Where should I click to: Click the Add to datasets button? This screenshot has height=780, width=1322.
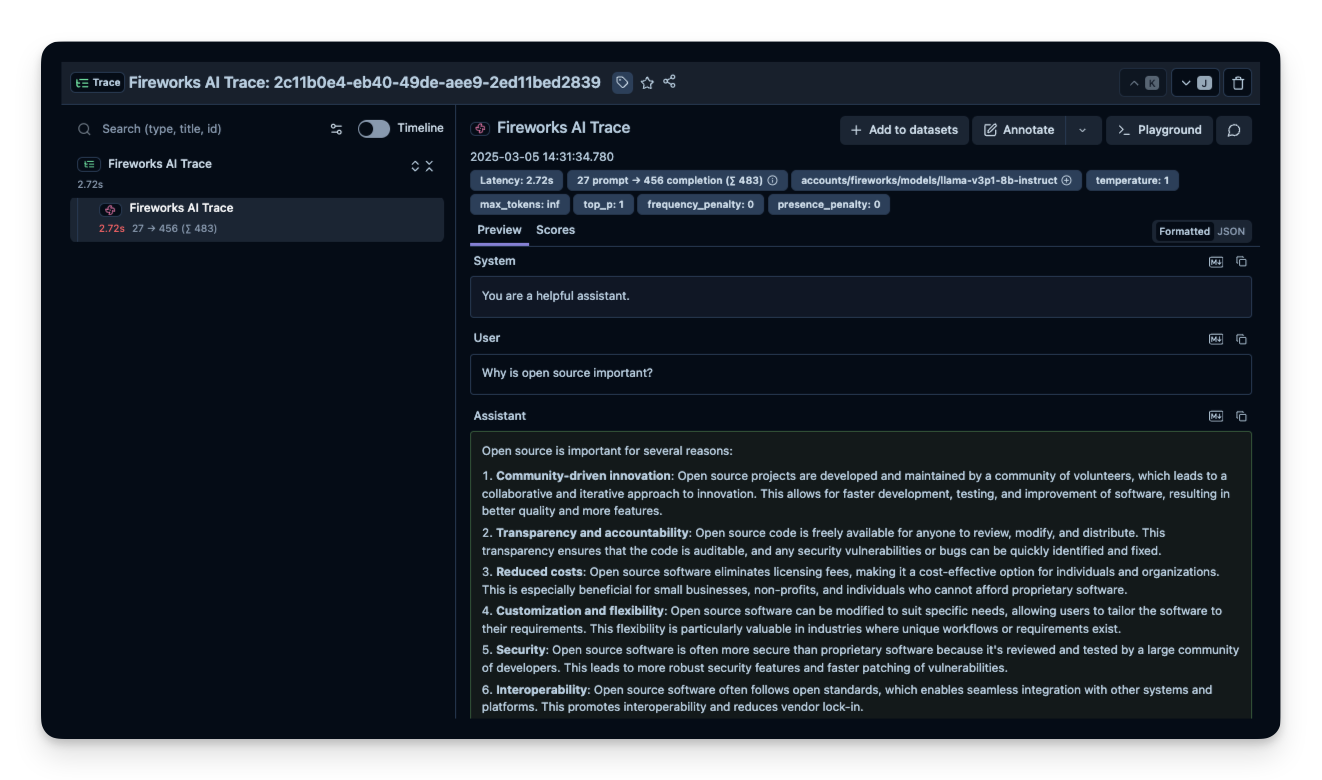(904, 130)
